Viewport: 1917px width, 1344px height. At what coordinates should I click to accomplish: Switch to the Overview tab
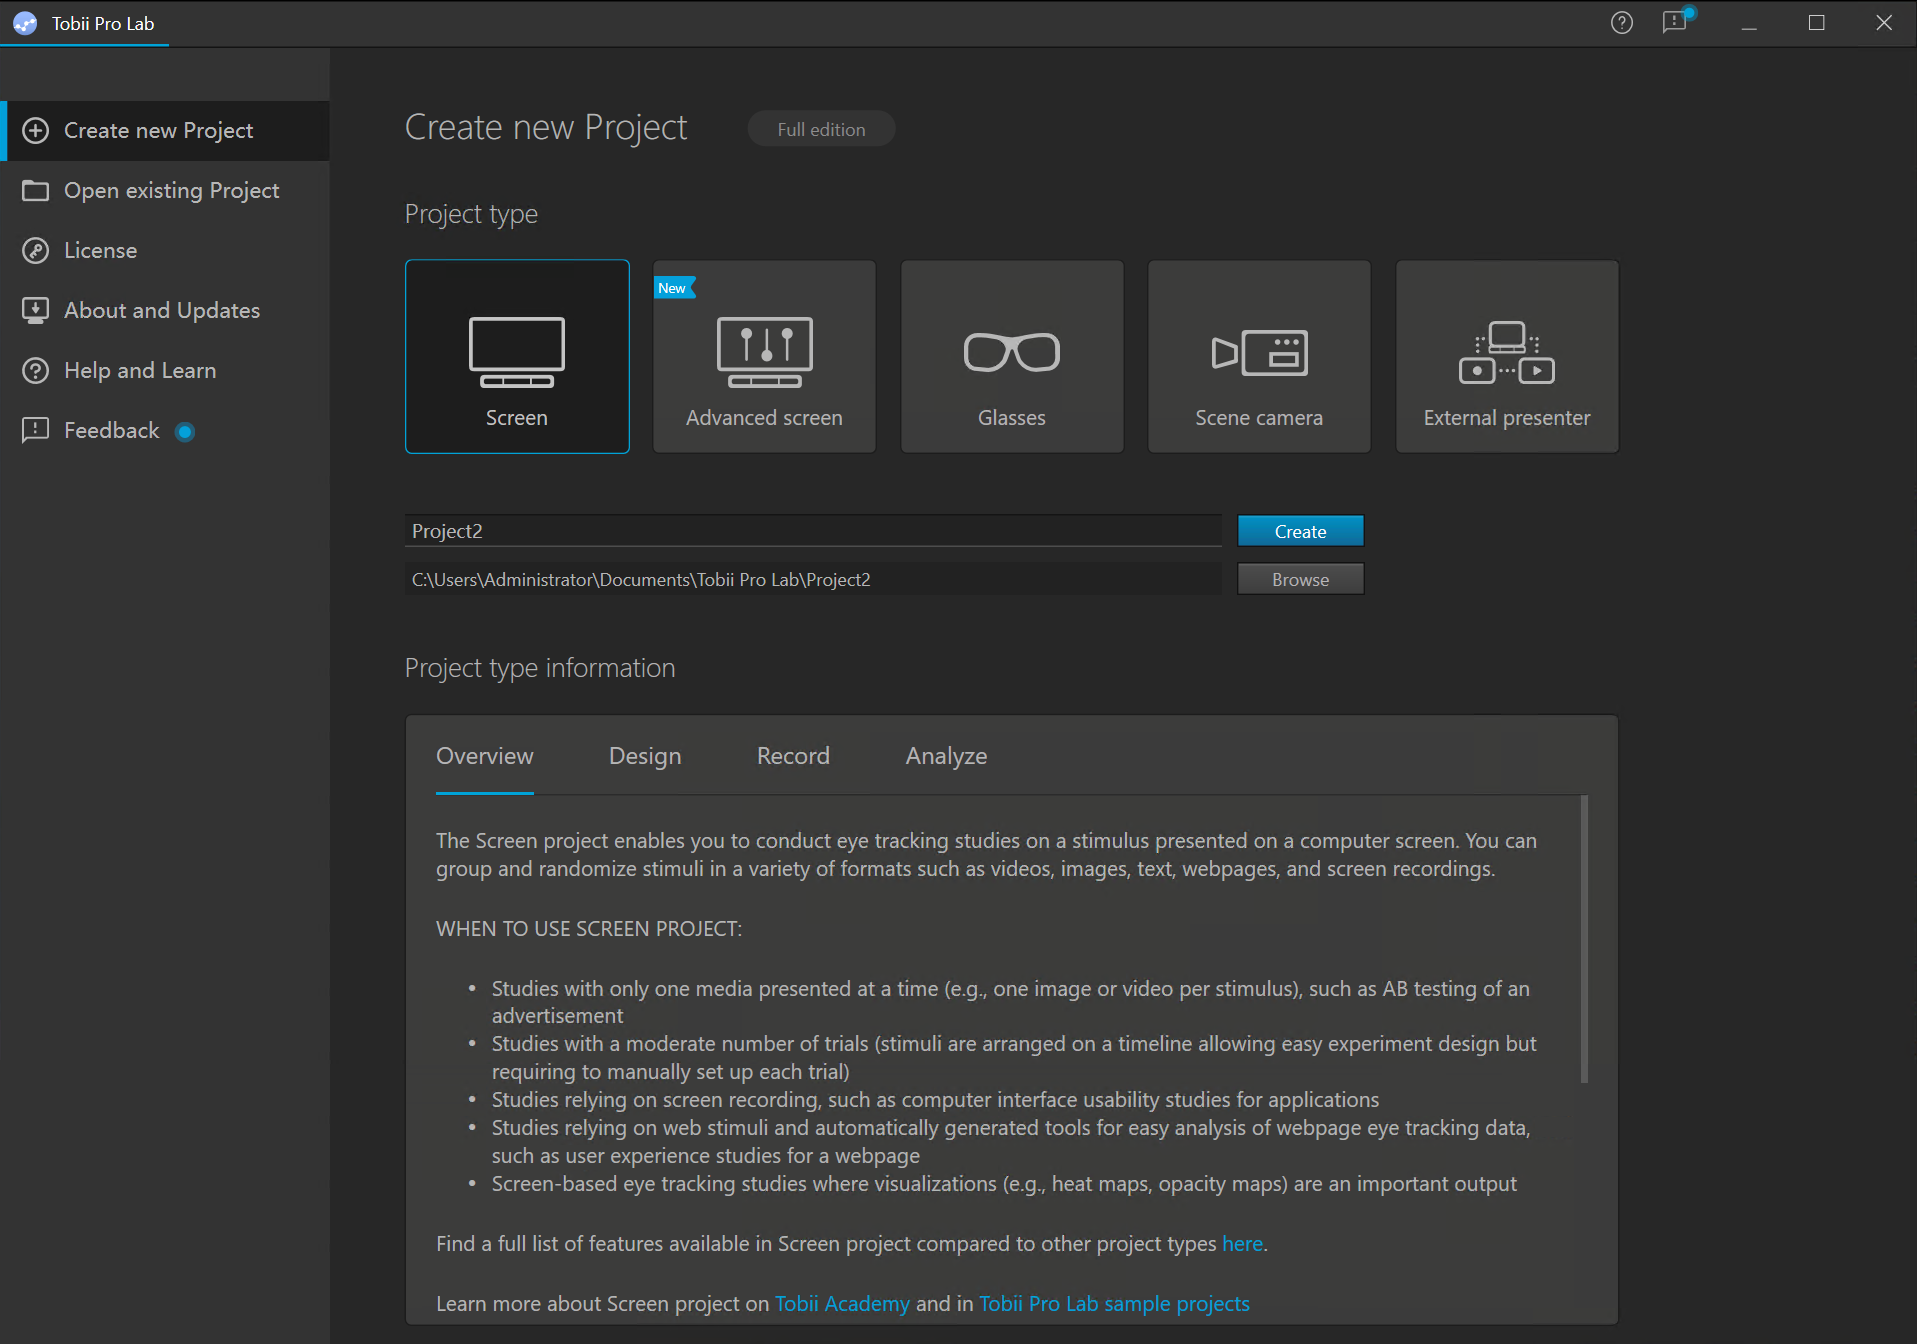click(485, 757)
